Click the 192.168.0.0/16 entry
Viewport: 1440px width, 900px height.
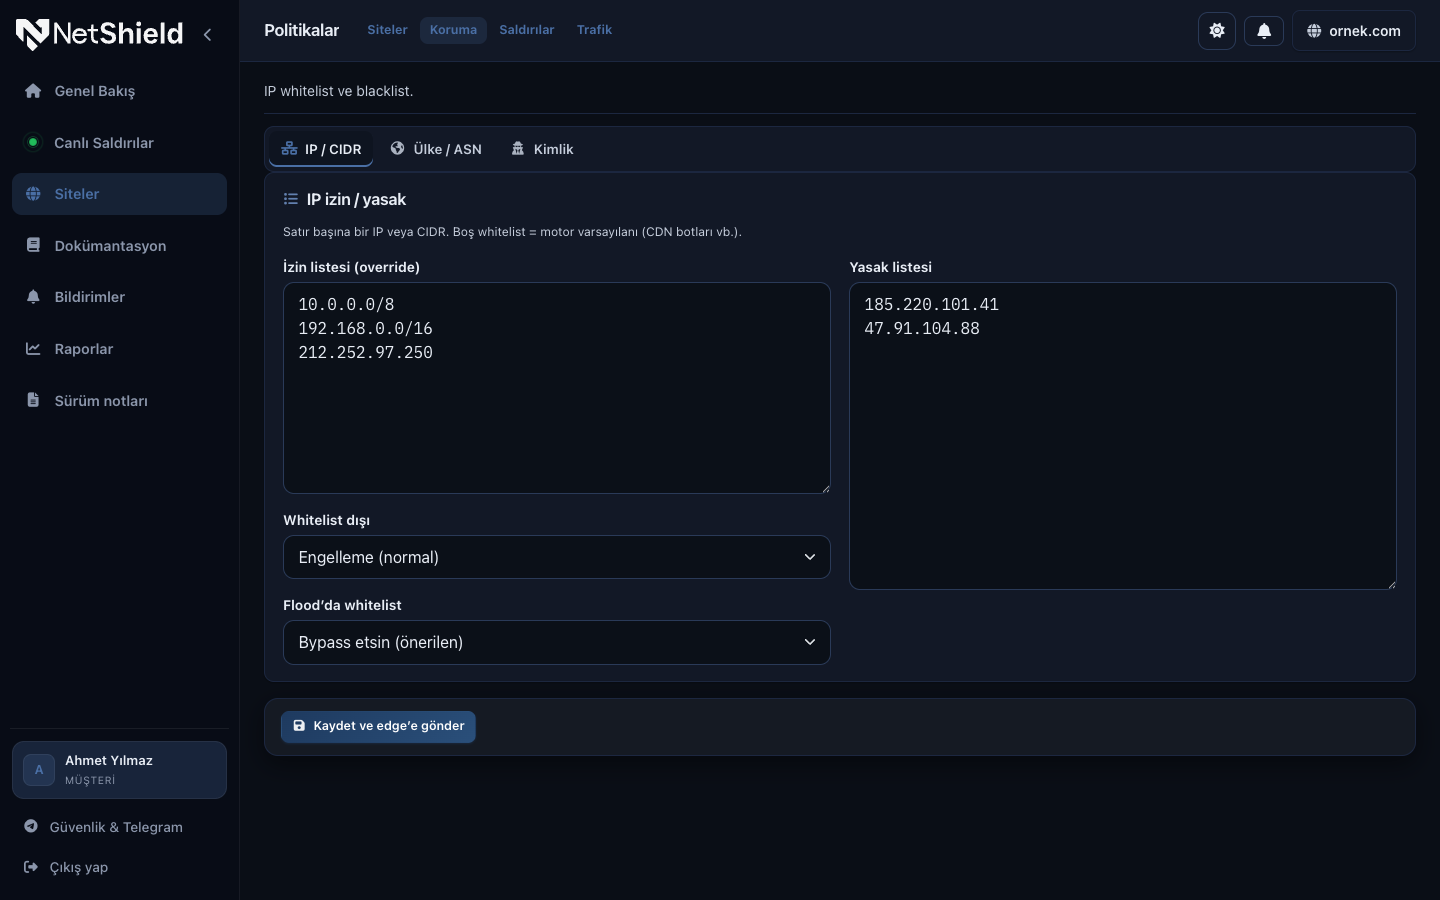click(x=365, y=328)
